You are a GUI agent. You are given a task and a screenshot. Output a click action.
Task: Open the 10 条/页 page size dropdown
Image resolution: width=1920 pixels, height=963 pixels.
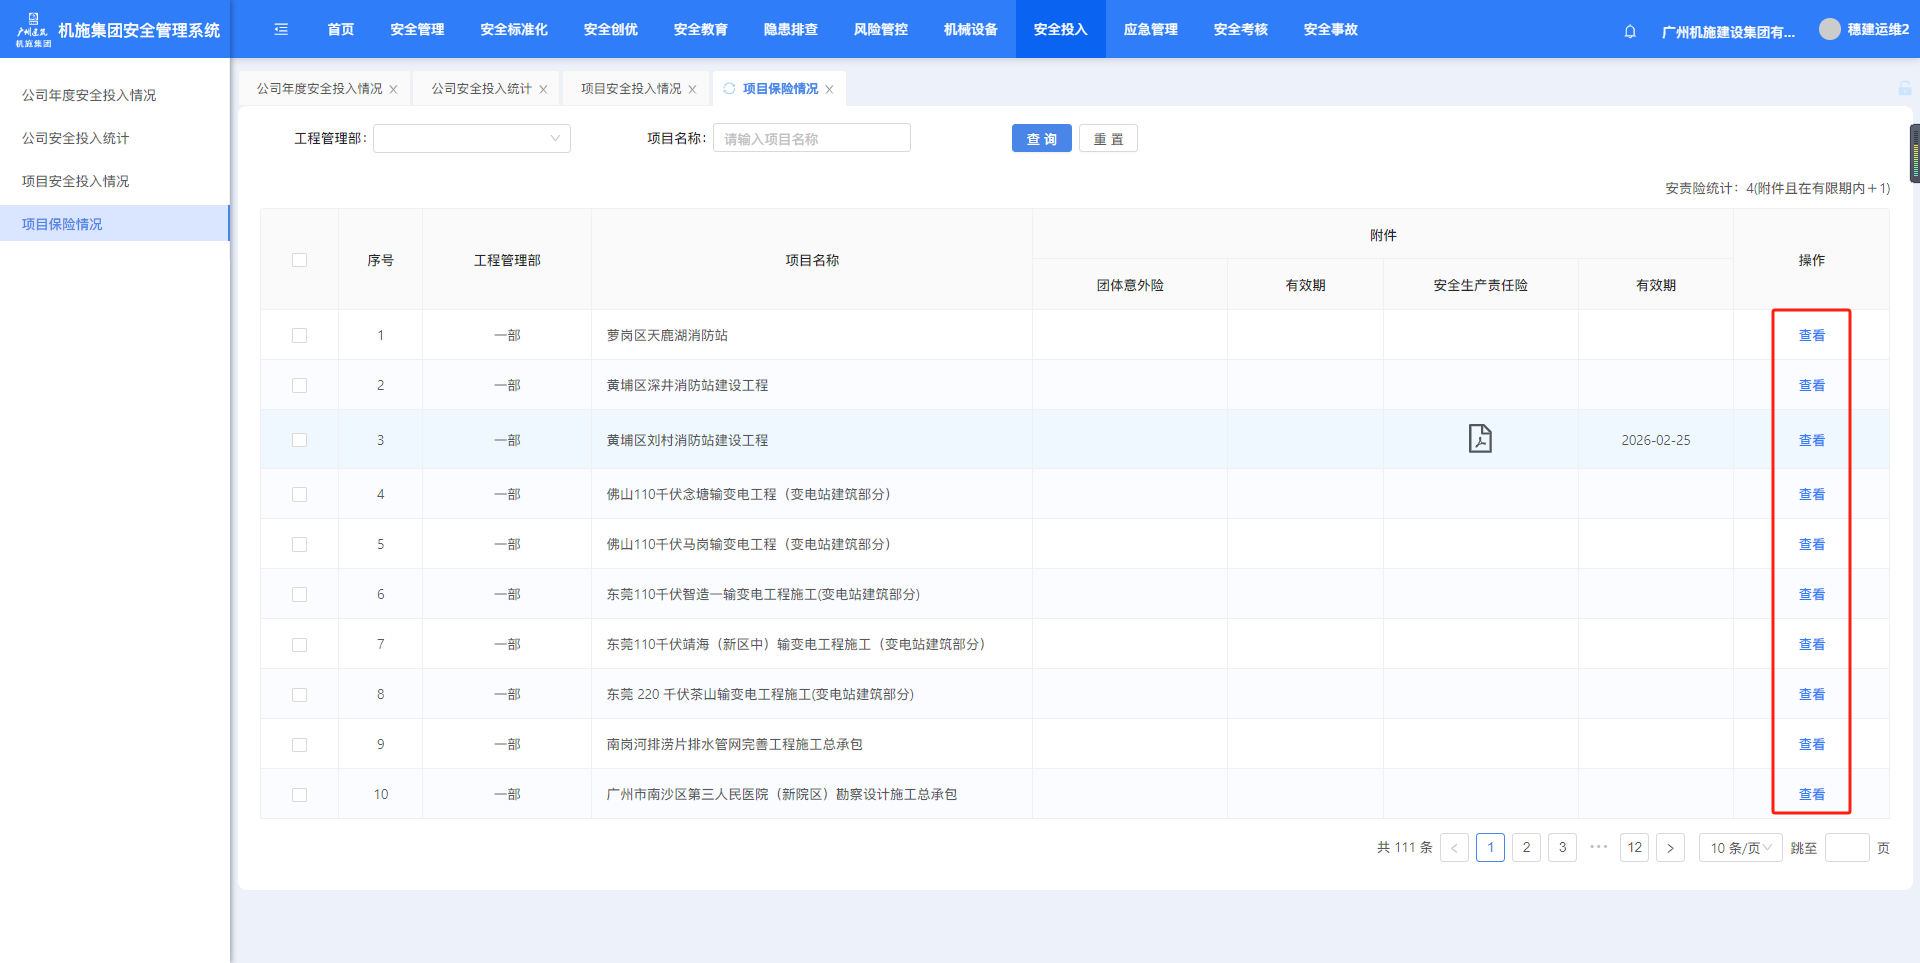1740,848
